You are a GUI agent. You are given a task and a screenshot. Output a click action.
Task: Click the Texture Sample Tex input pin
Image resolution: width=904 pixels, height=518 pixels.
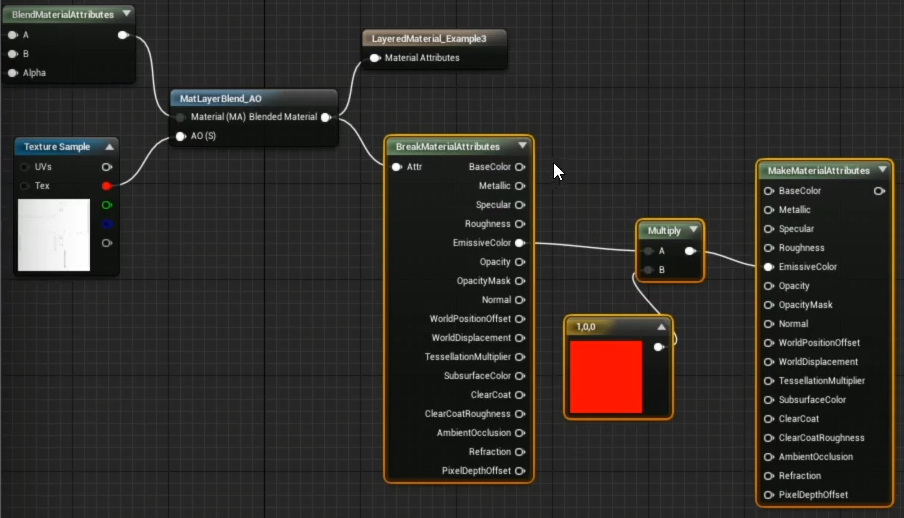tap(24, 186)
